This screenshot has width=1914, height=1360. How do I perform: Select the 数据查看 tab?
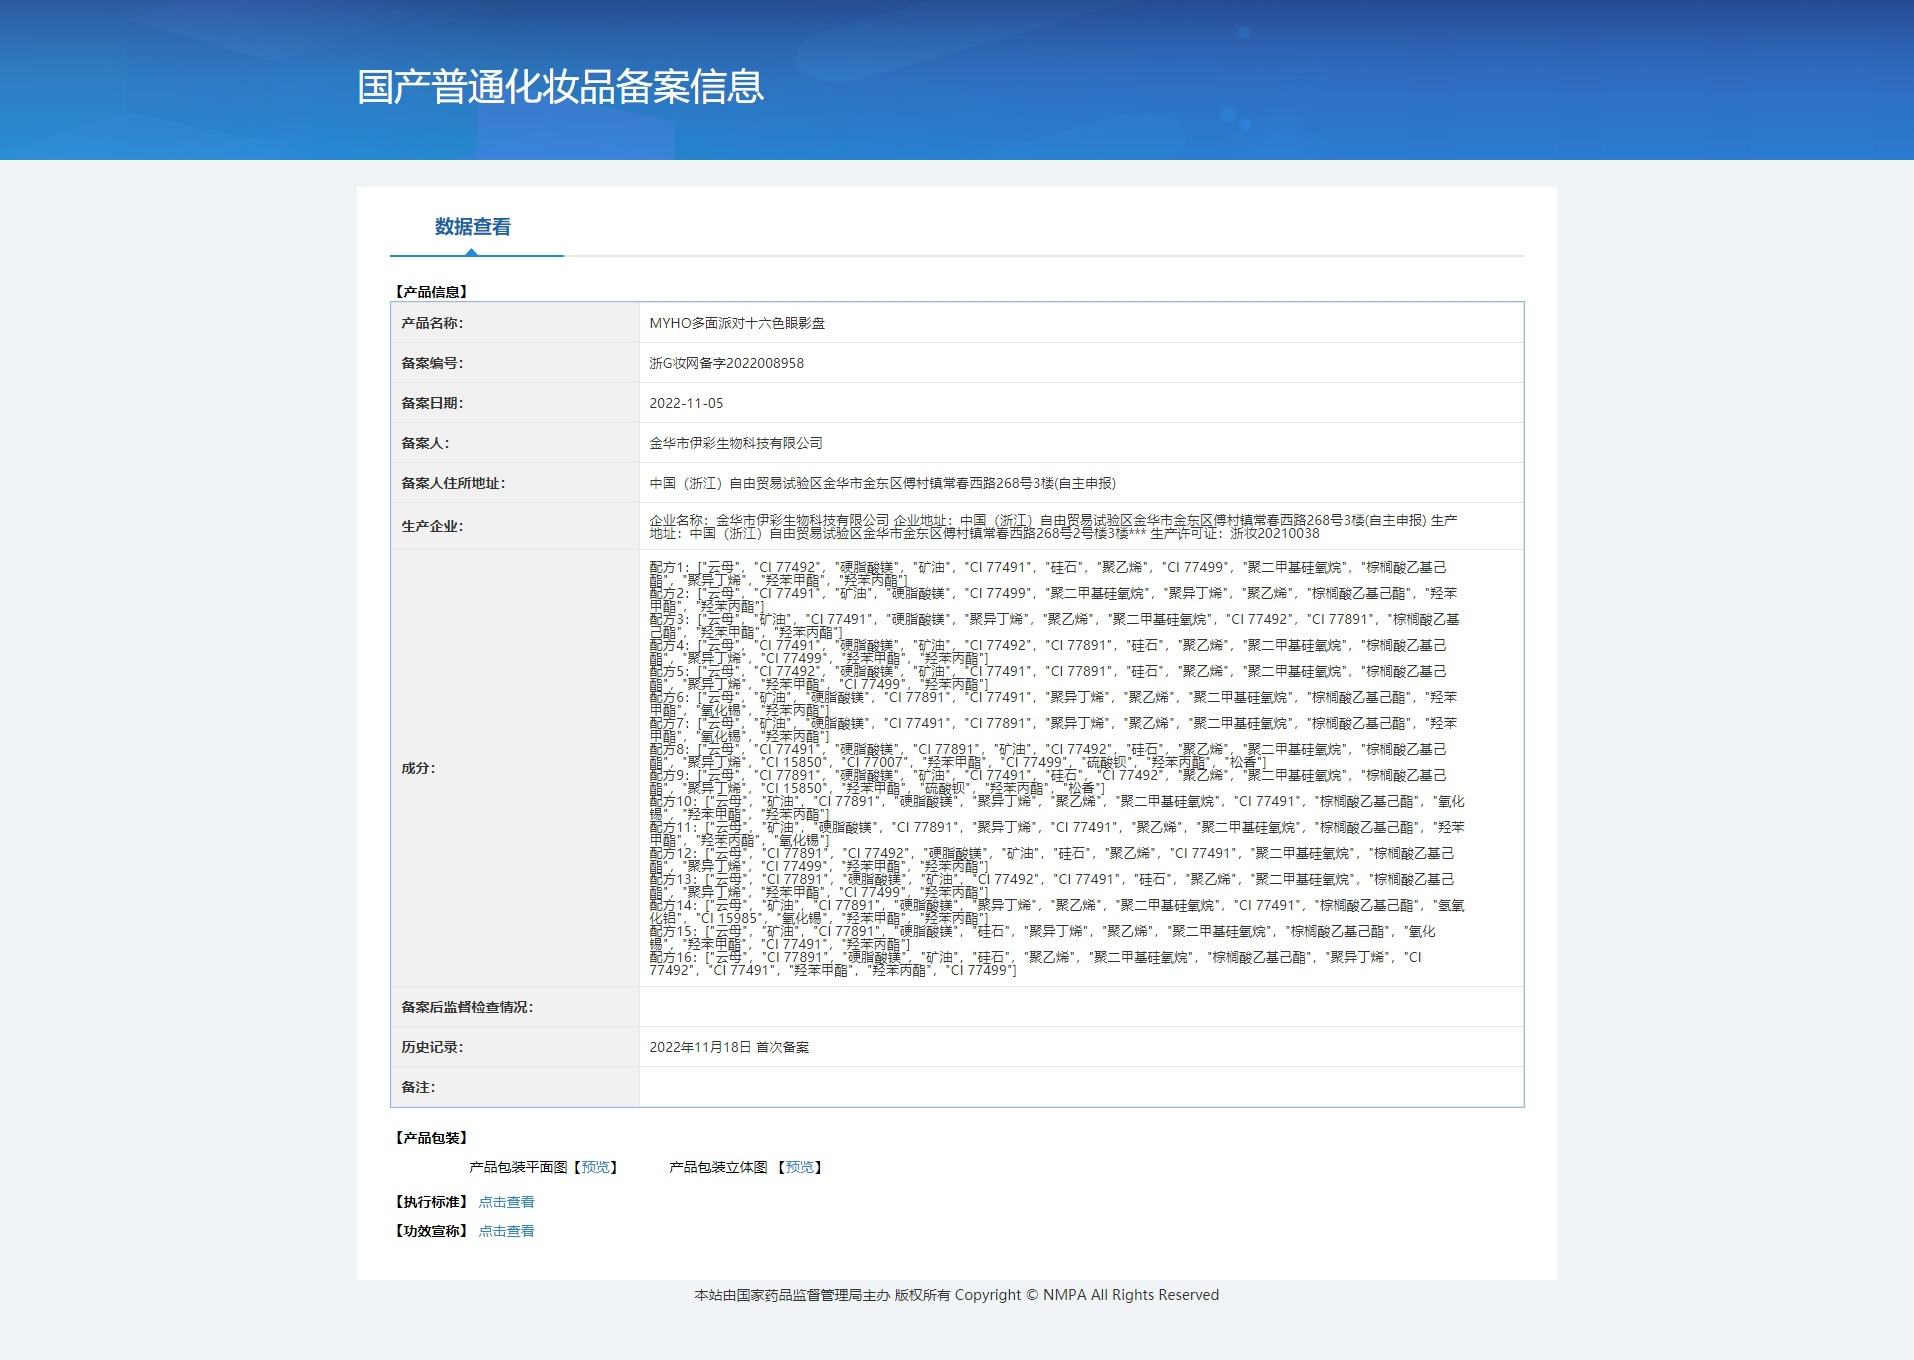[x=472, y=227]
